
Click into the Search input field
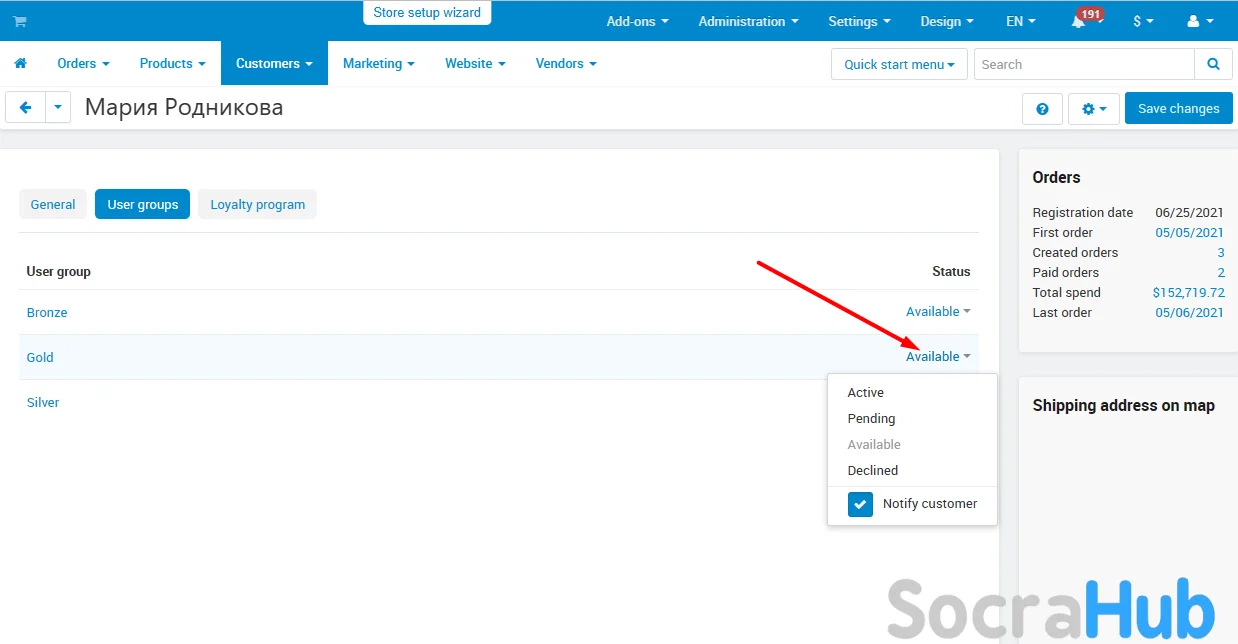pos(1083,64)
